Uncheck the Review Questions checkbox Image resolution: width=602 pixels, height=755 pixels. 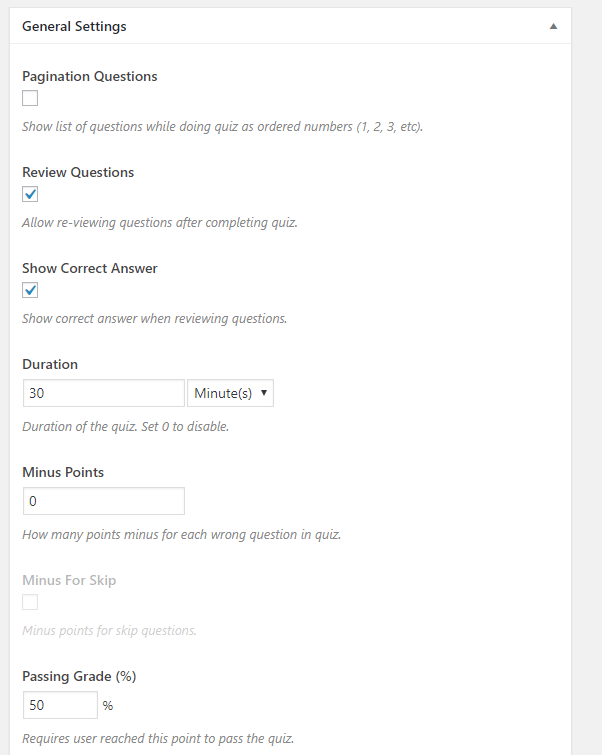[x=30, y=194]
